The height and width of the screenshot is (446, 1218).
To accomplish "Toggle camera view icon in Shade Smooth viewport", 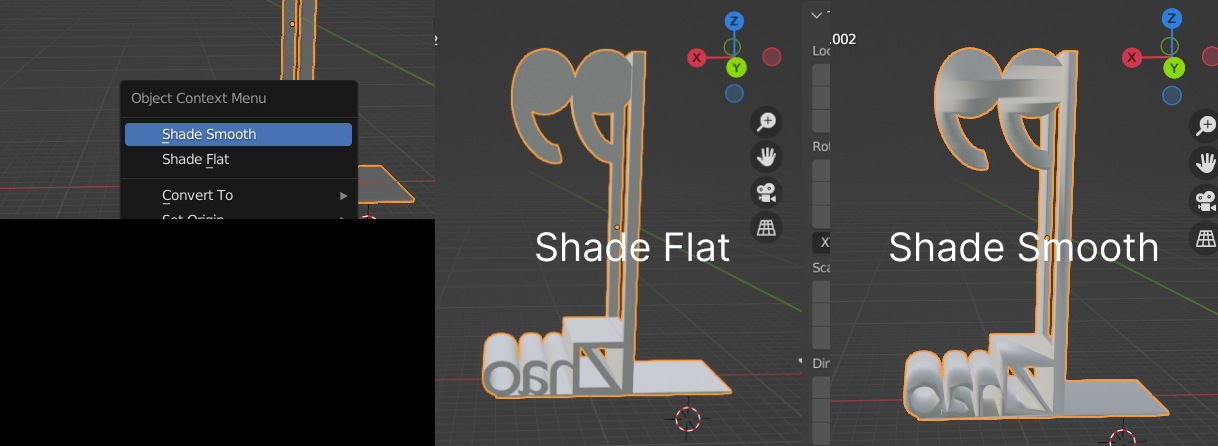I will pos(1204,199).
